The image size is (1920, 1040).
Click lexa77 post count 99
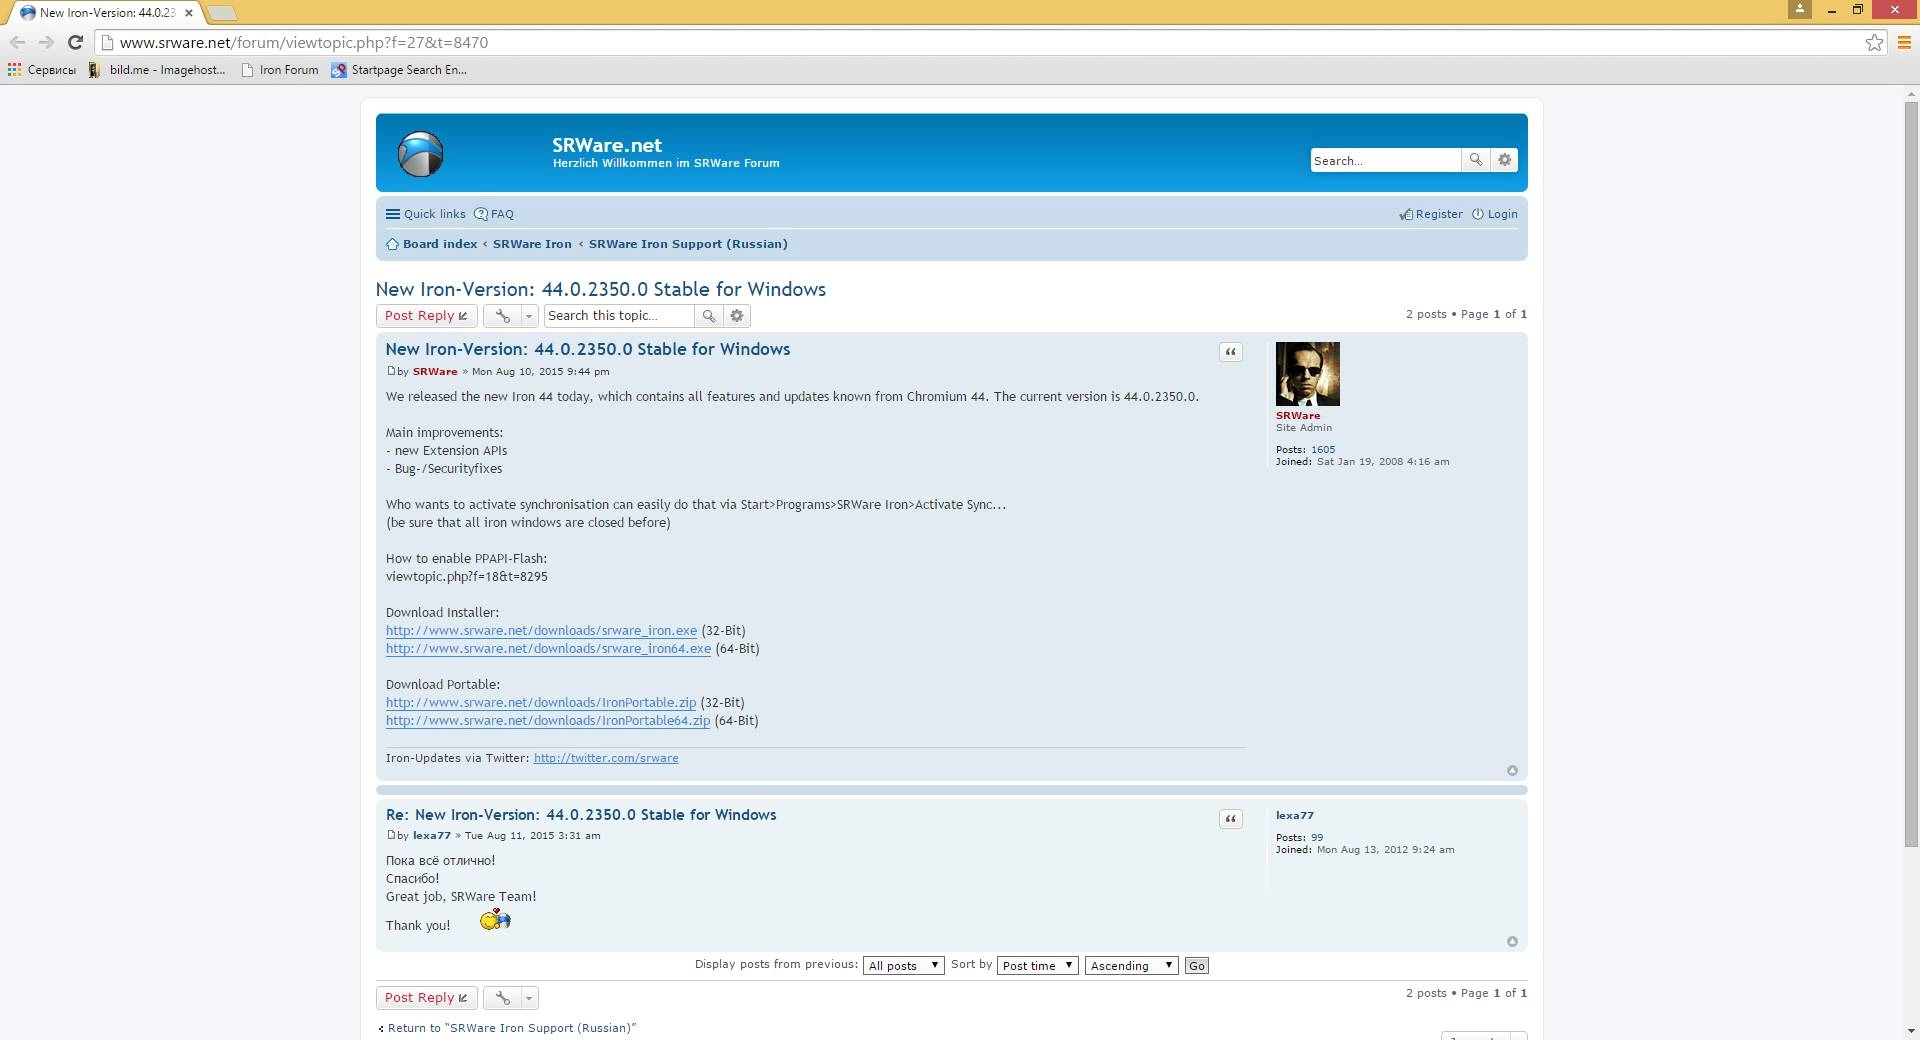coord(1317,838)
